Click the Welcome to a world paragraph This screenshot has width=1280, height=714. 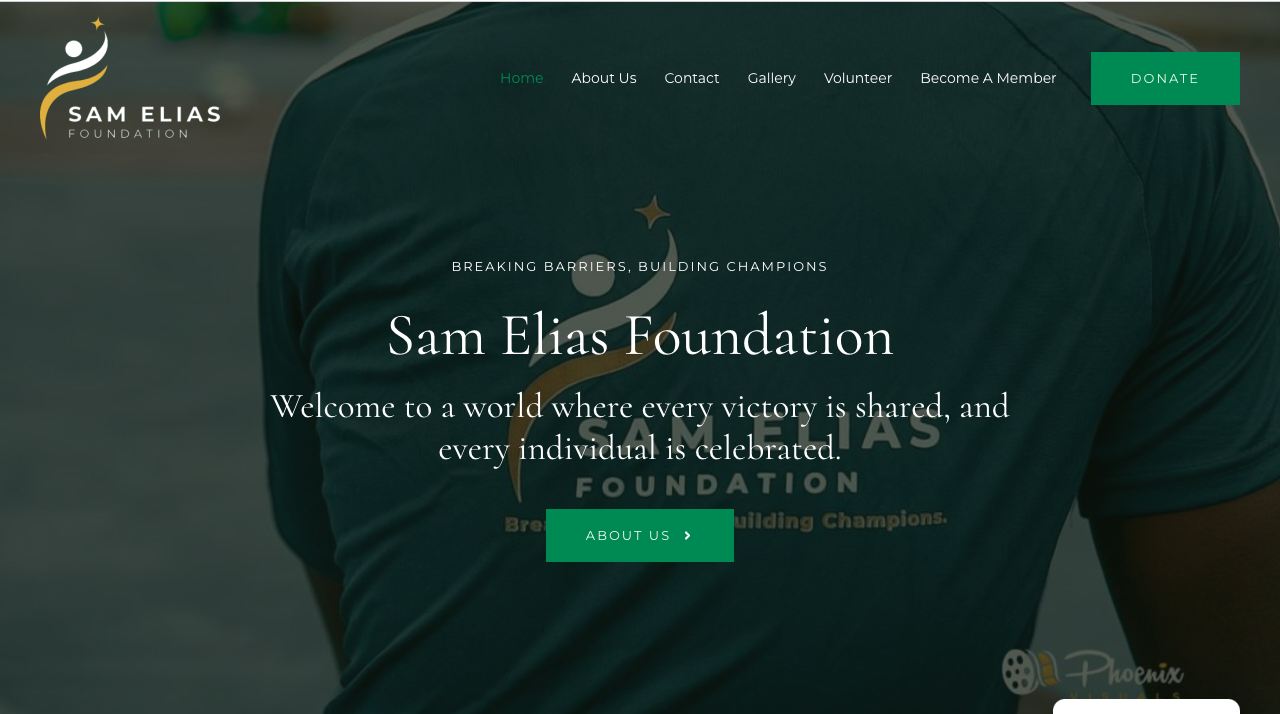click(x=640, y=427)
